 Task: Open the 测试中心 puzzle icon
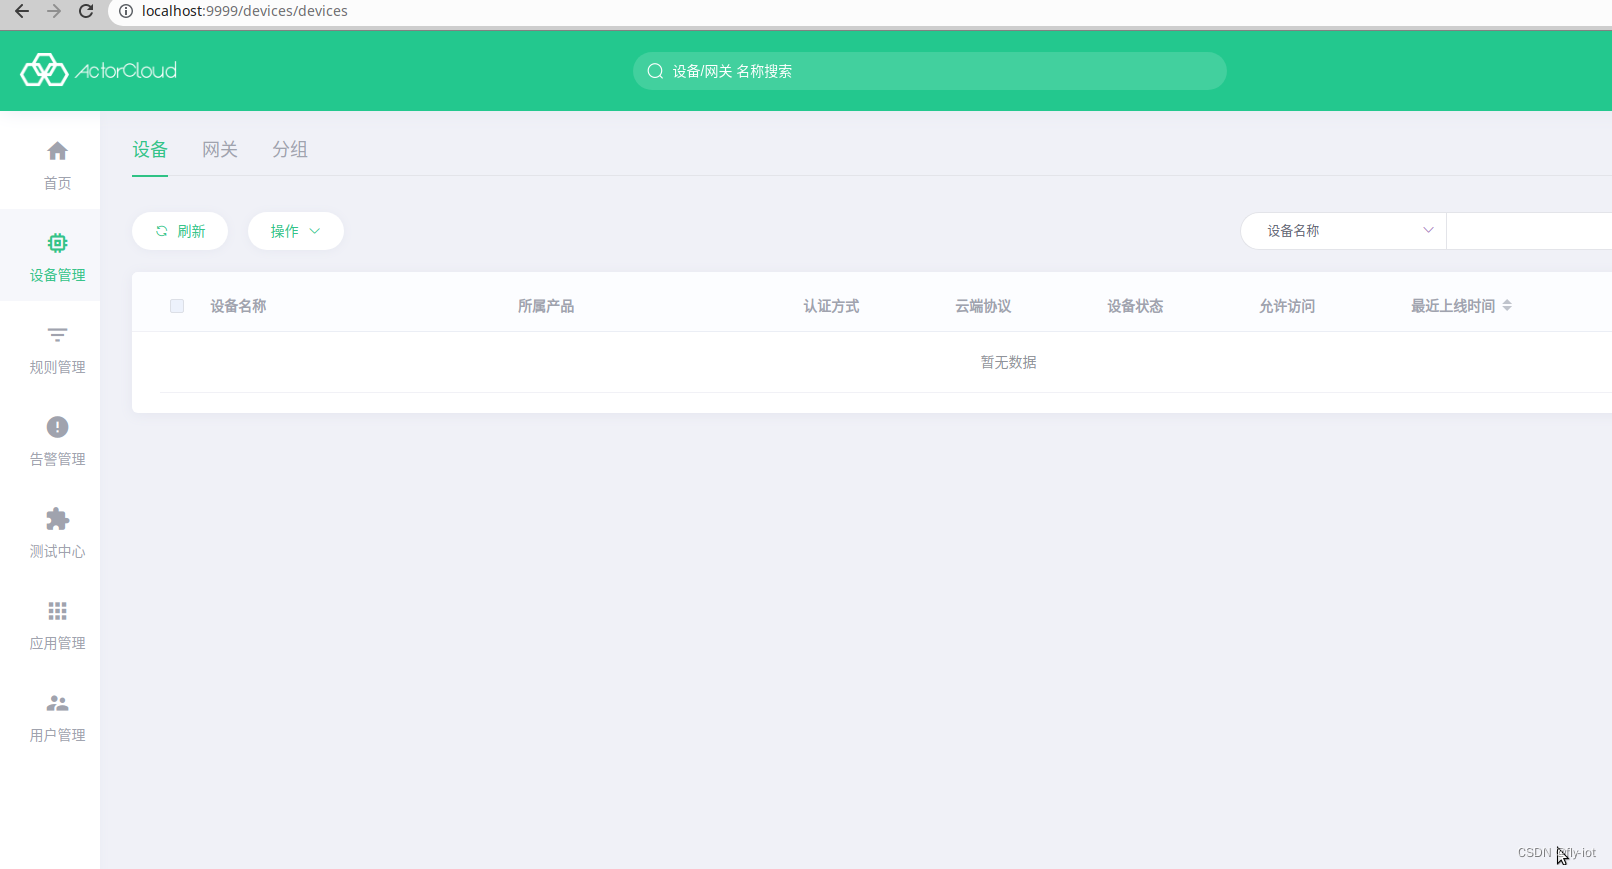pyautogui.click(x=57, y=519)
